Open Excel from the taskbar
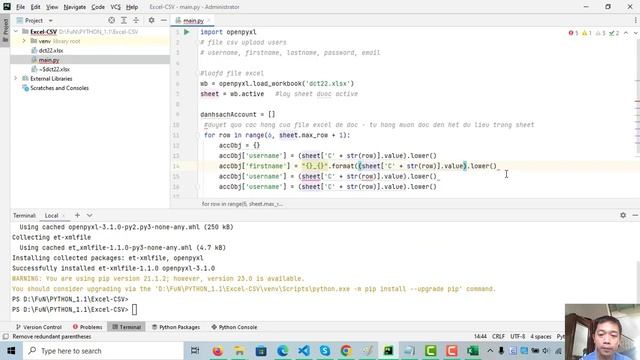 (473, 351)
